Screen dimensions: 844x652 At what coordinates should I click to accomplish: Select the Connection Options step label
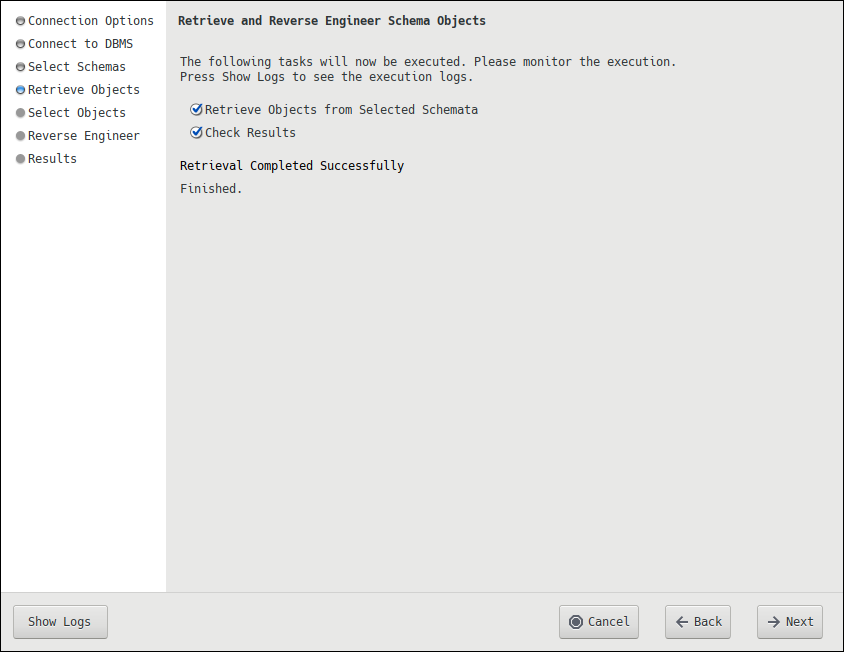pyautogui.click(x=91, y=21)
